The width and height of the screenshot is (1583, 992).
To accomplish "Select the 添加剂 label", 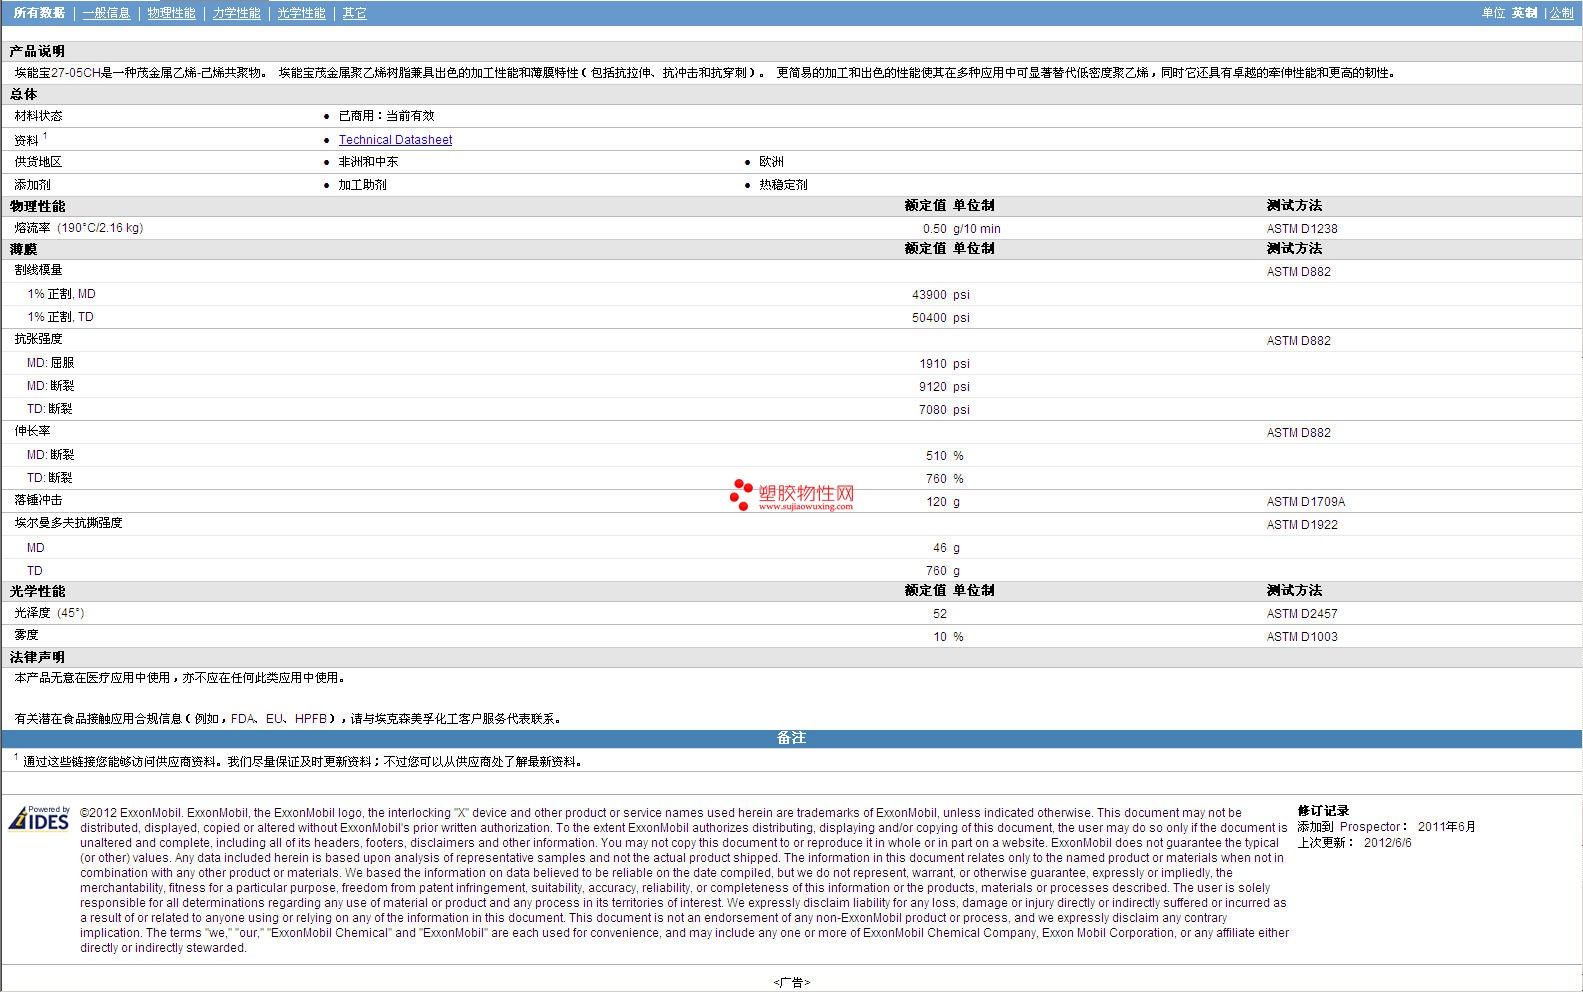I will pos(32,185).
